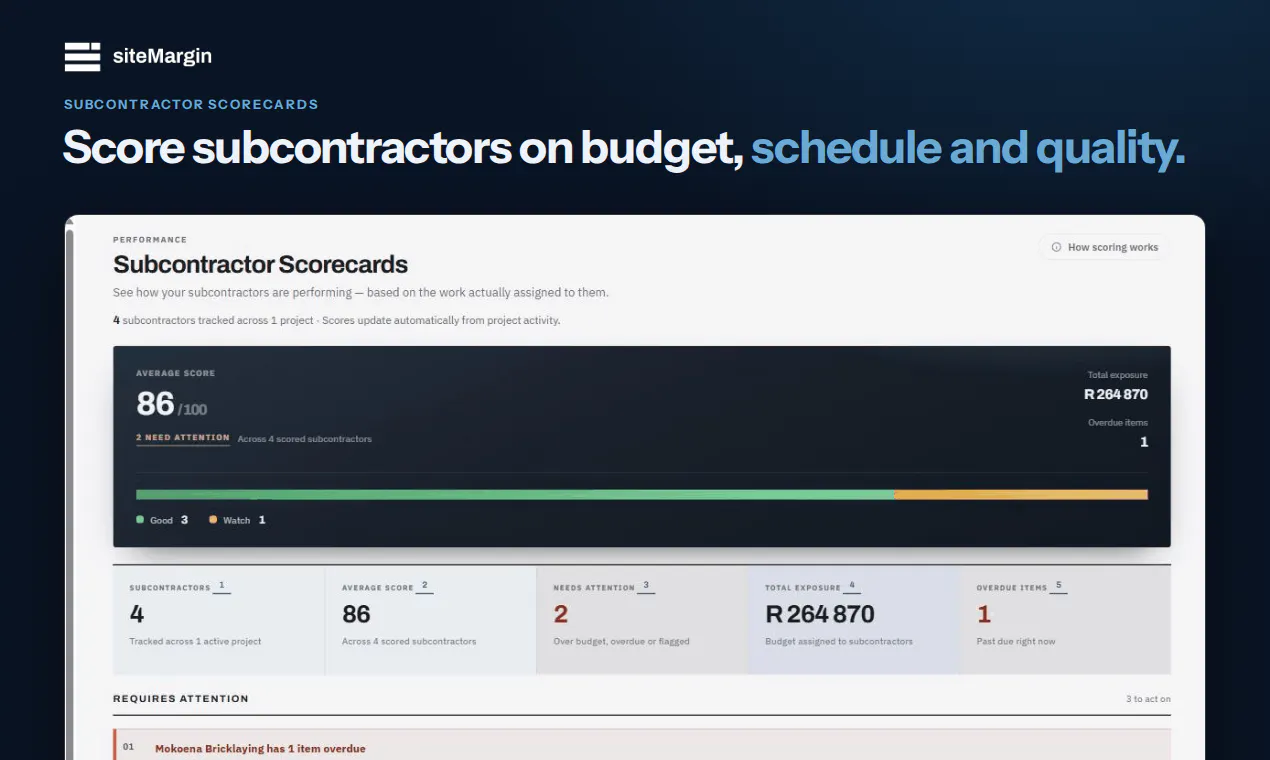The height and width of the screenshot is (760, 1270).
Task: Open the Overdue Items stat card
Action: point(1065,620)
